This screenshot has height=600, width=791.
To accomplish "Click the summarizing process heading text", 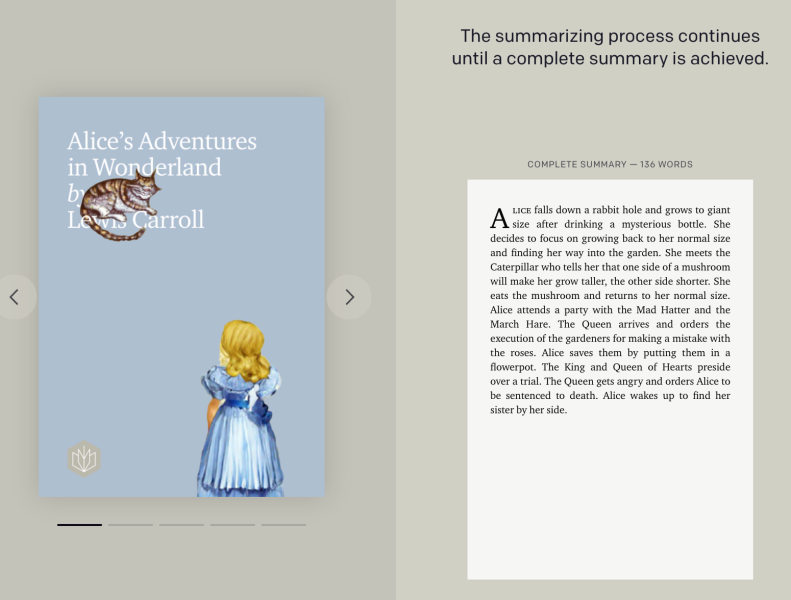I will [609, 47].
